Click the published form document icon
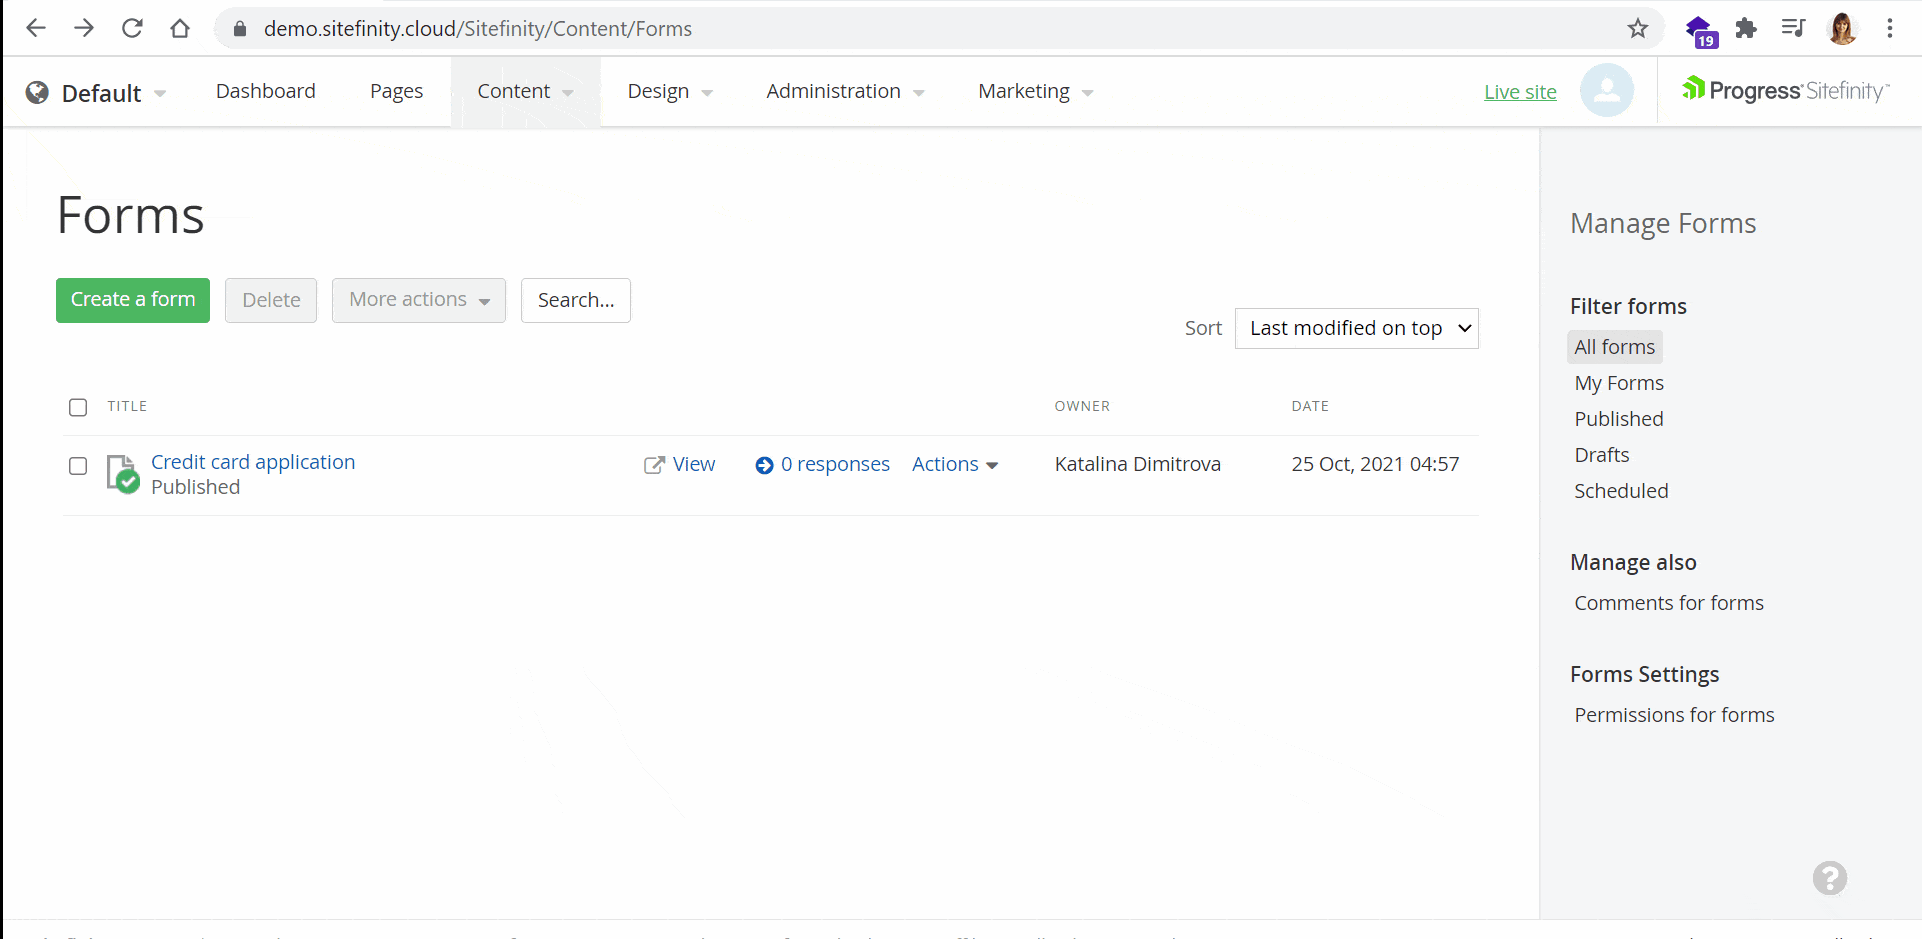1922x939 pixels. coord(122,473)
